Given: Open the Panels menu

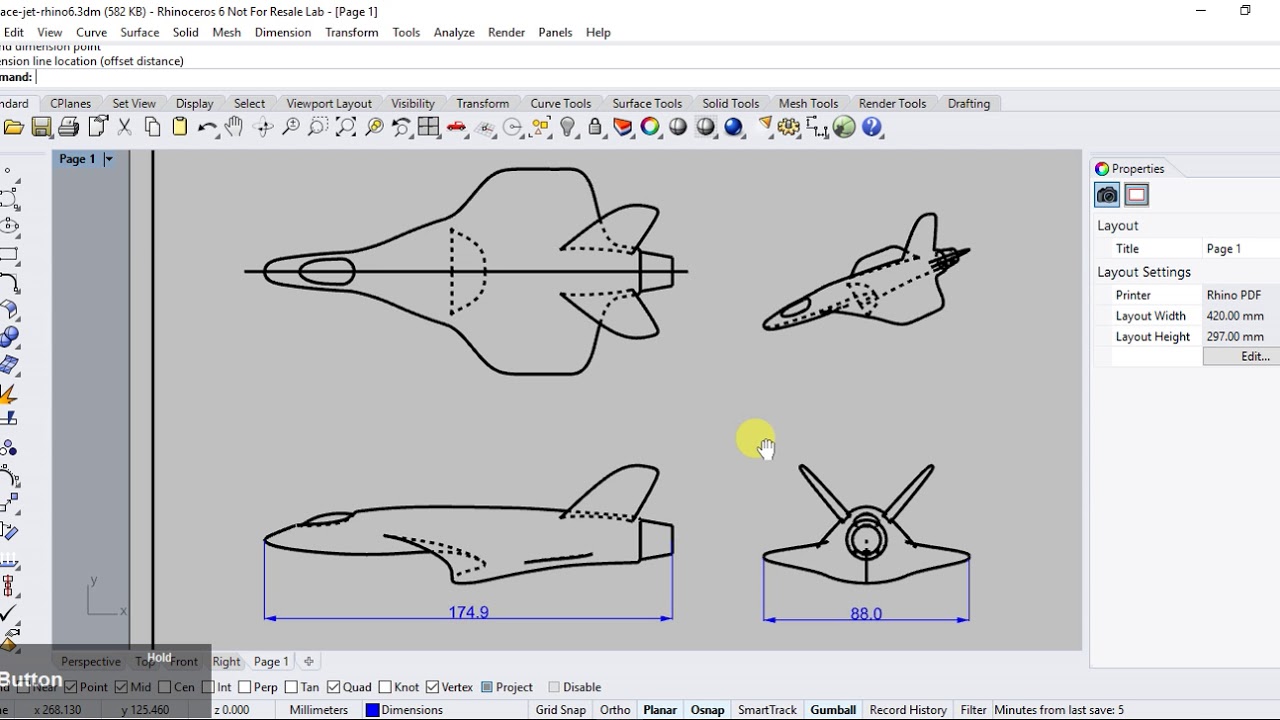Looking at the screenshot, I should [555, 32].
